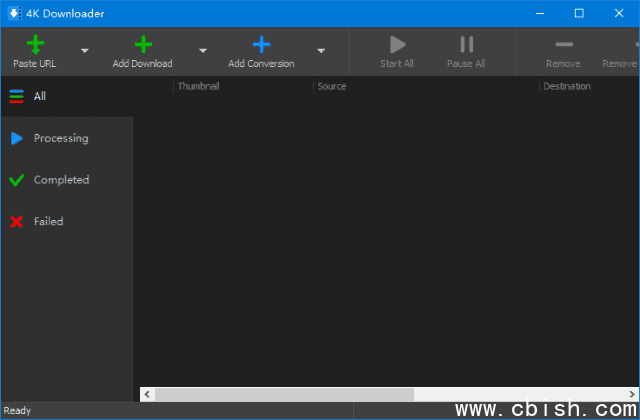Click the blue Add Conversion plus icon
Viewport: 640px width, 420px height.
point(261,44)
